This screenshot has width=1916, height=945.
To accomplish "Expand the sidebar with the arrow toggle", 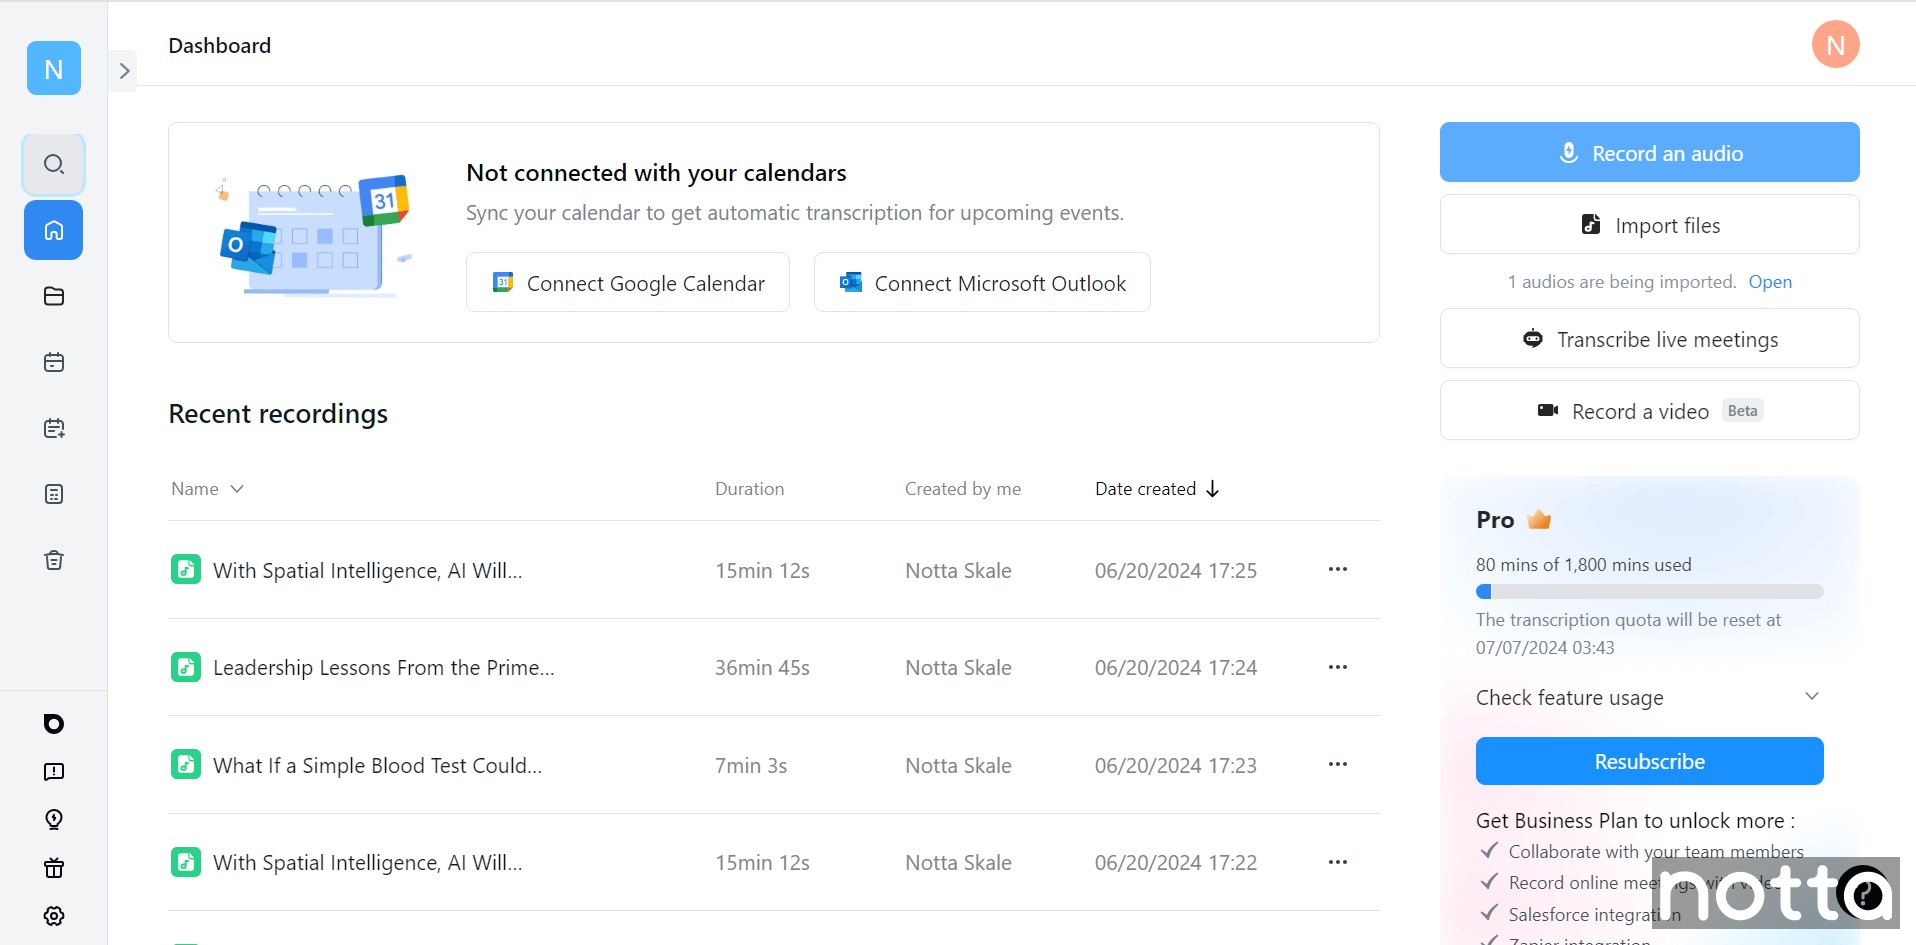I will pyautogui.click(x=124, y=71).
